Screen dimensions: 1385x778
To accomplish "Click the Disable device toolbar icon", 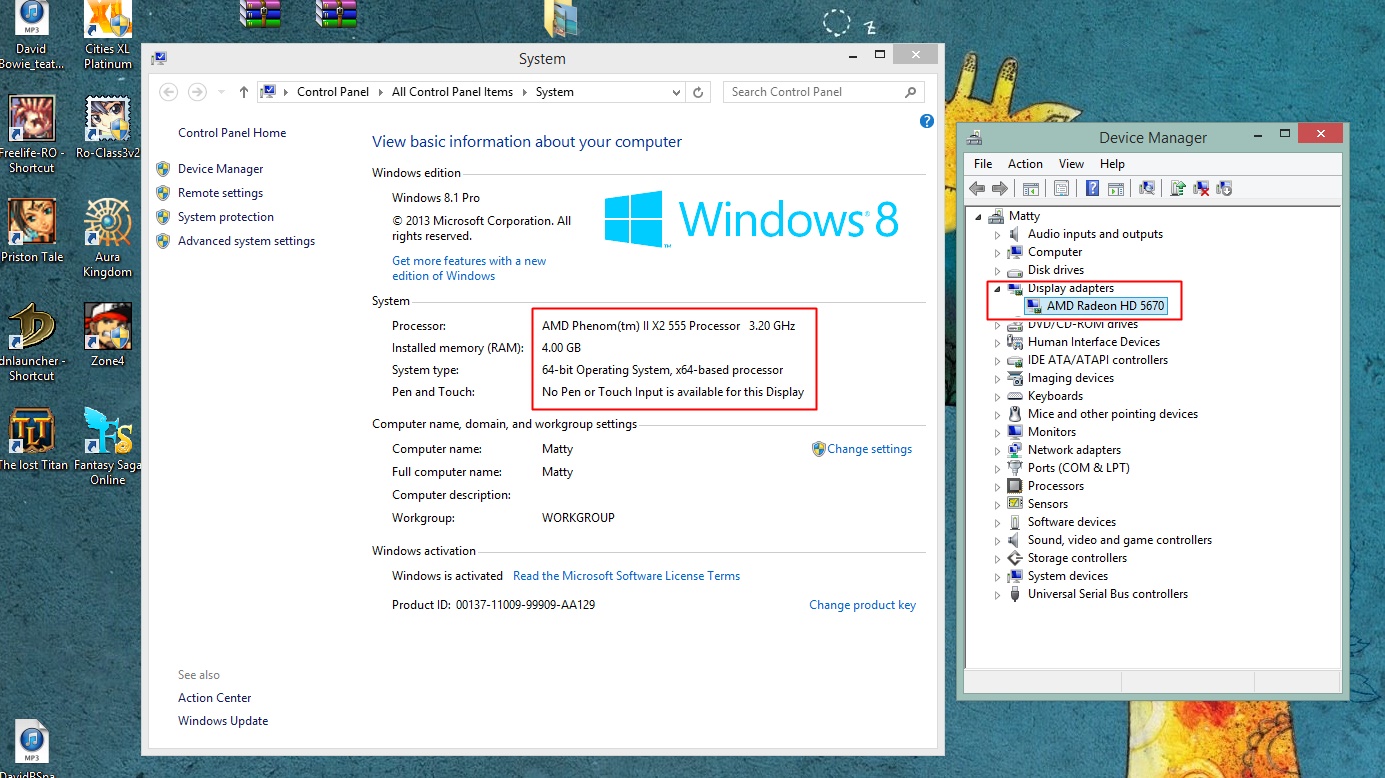I will (x=1224, y=188).
